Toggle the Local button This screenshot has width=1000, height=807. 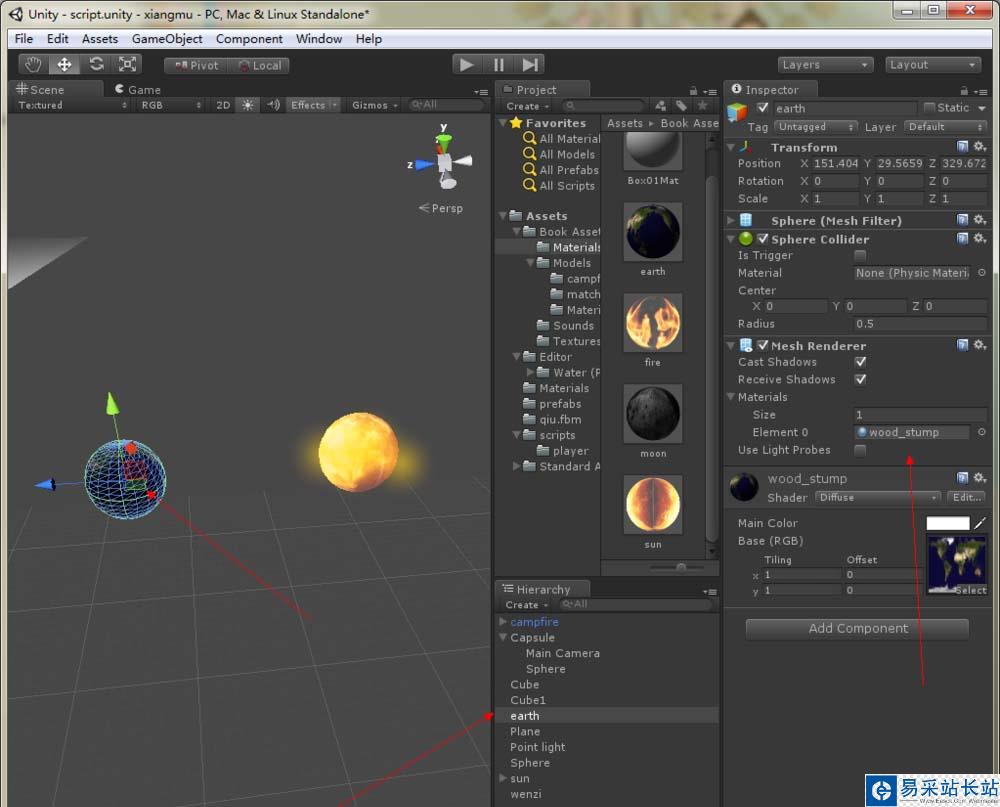pos(259,65)
